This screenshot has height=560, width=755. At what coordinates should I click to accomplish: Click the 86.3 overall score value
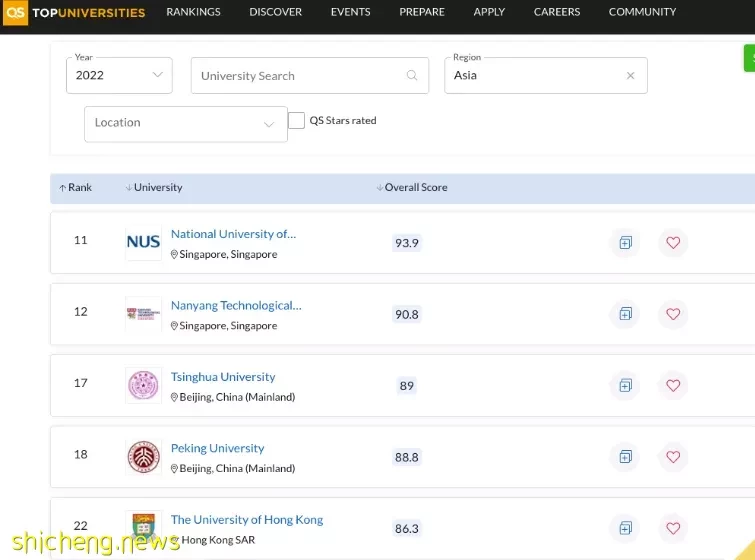407,529
